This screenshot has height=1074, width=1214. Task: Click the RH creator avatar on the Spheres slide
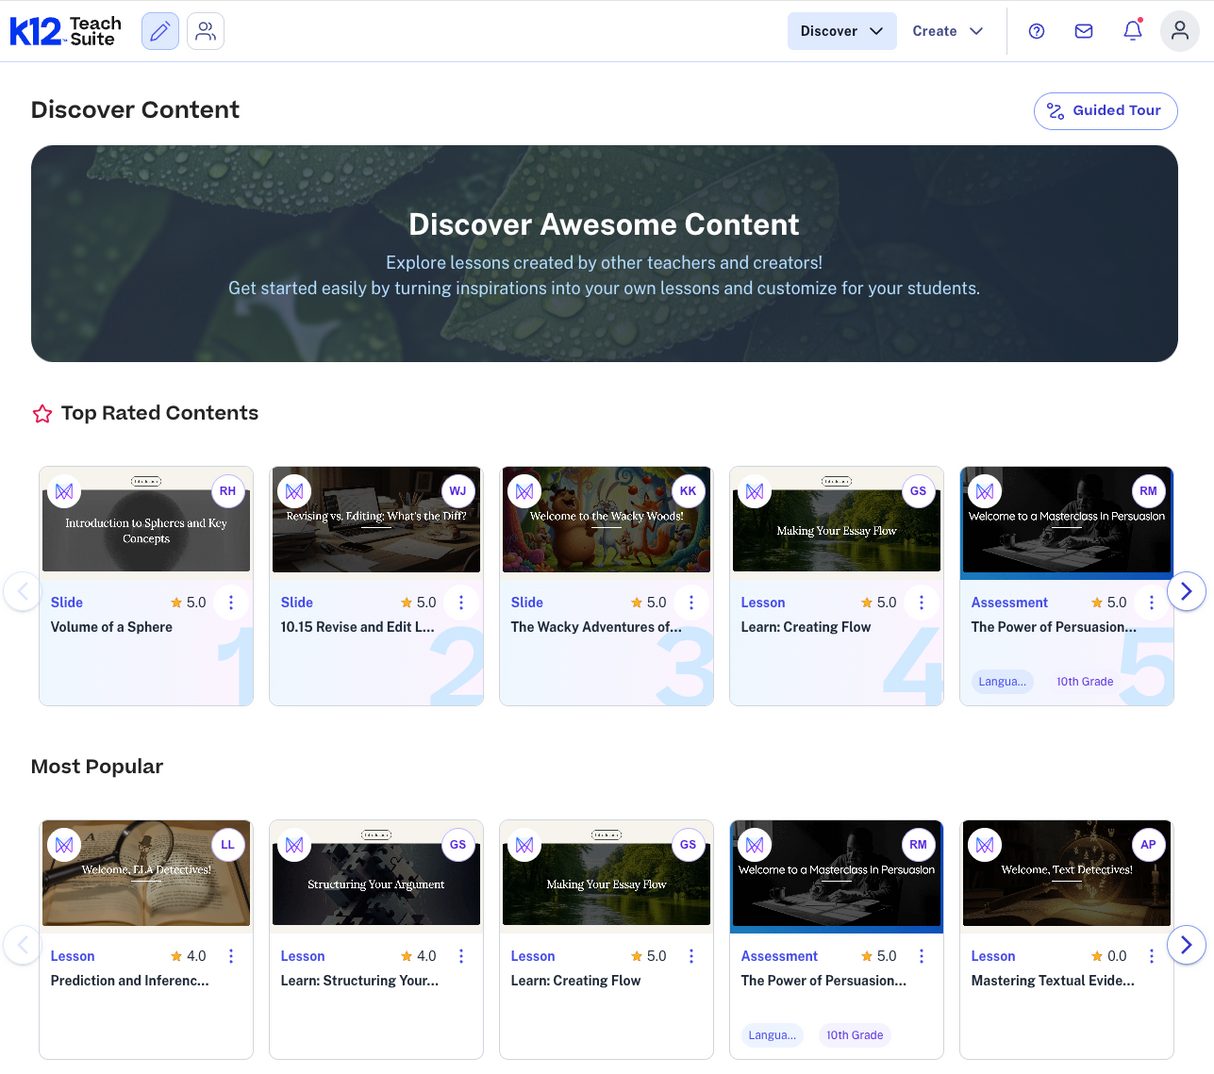coord(228,490)
